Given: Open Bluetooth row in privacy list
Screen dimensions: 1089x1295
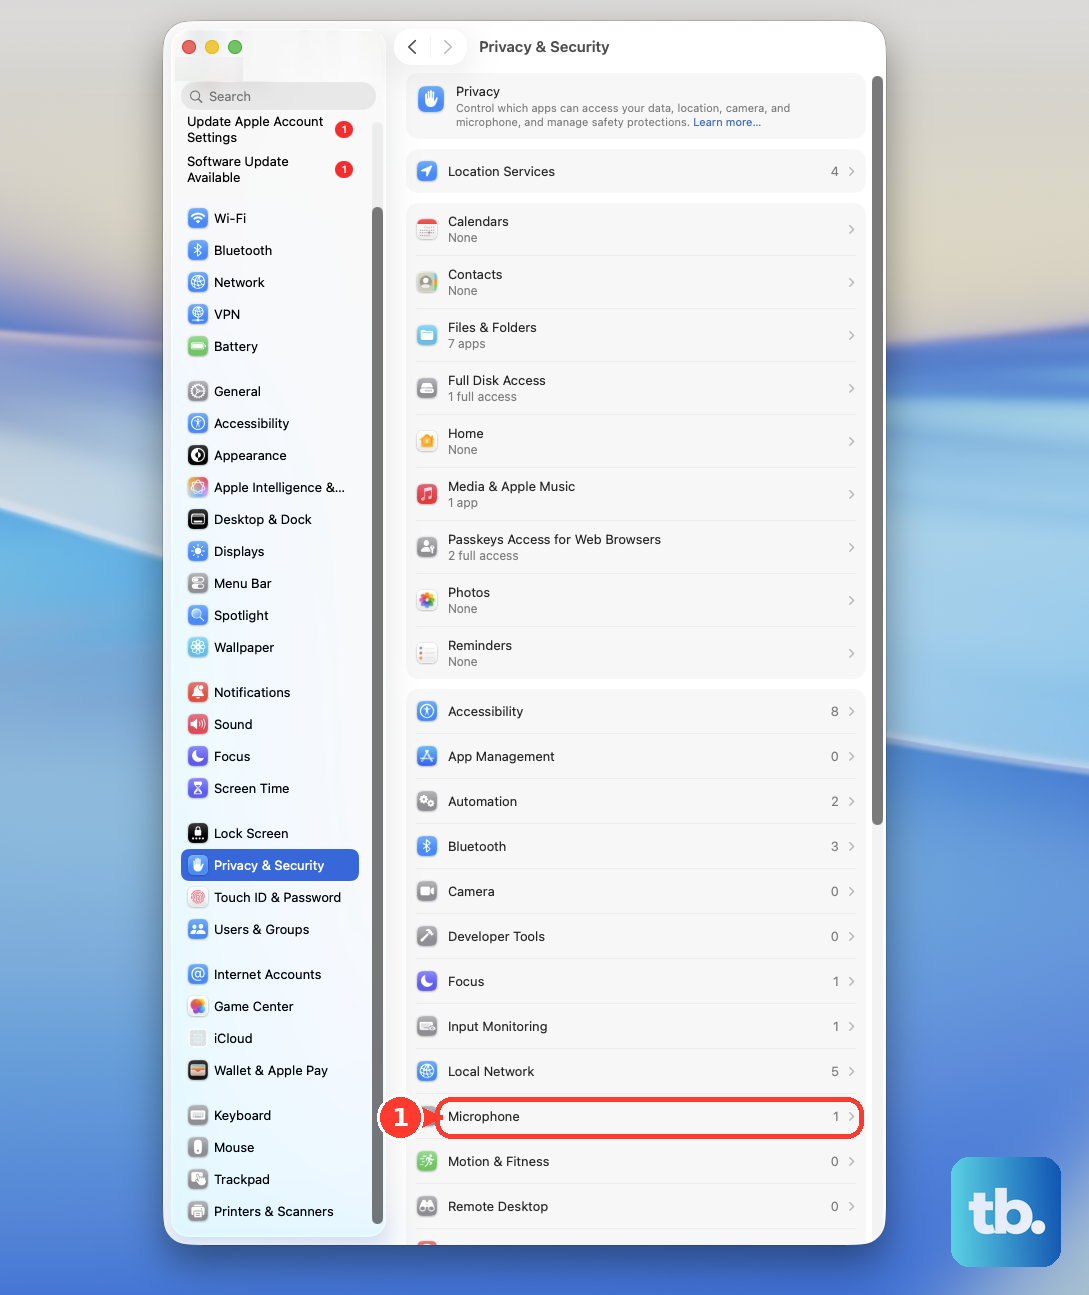Looking at the screenshot, I should [635, 846].
